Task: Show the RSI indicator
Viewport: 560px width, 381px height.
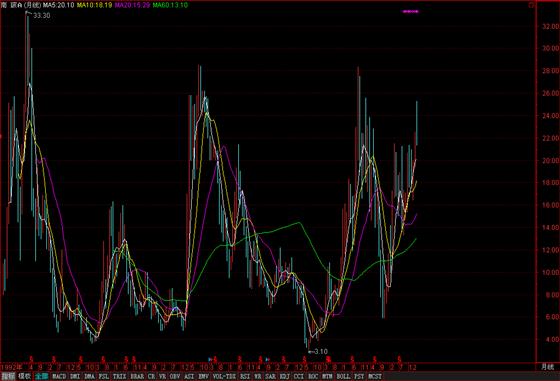Action: point(245,376)
